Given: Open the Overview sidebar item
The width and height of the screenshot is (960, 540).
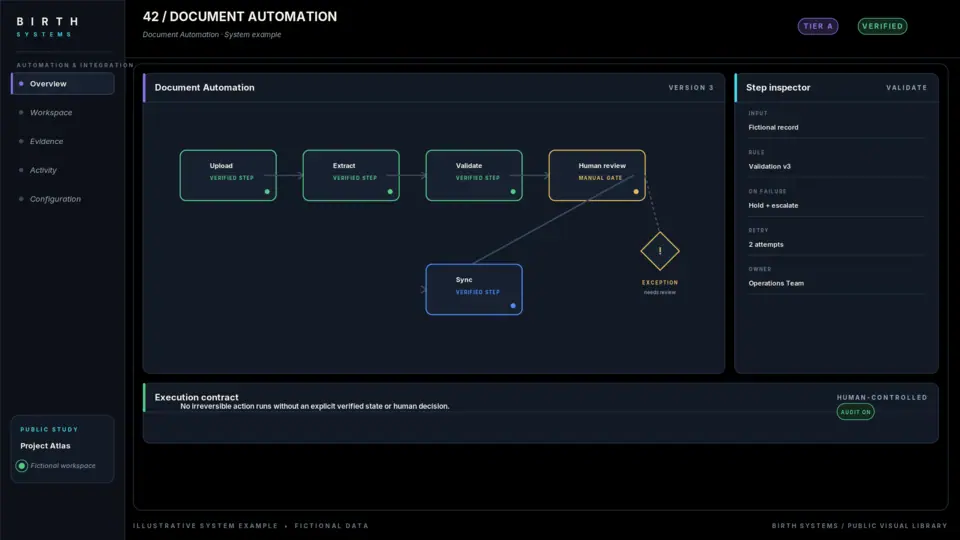Looking at the screenshot, I should point(62,84).
